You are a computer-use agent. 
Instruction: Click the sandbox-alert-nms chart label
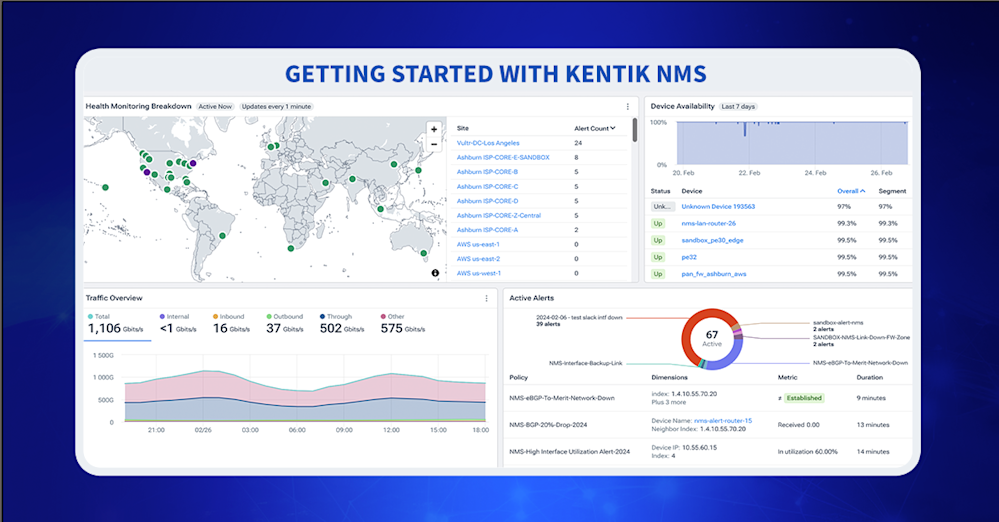tap(838, 323)
